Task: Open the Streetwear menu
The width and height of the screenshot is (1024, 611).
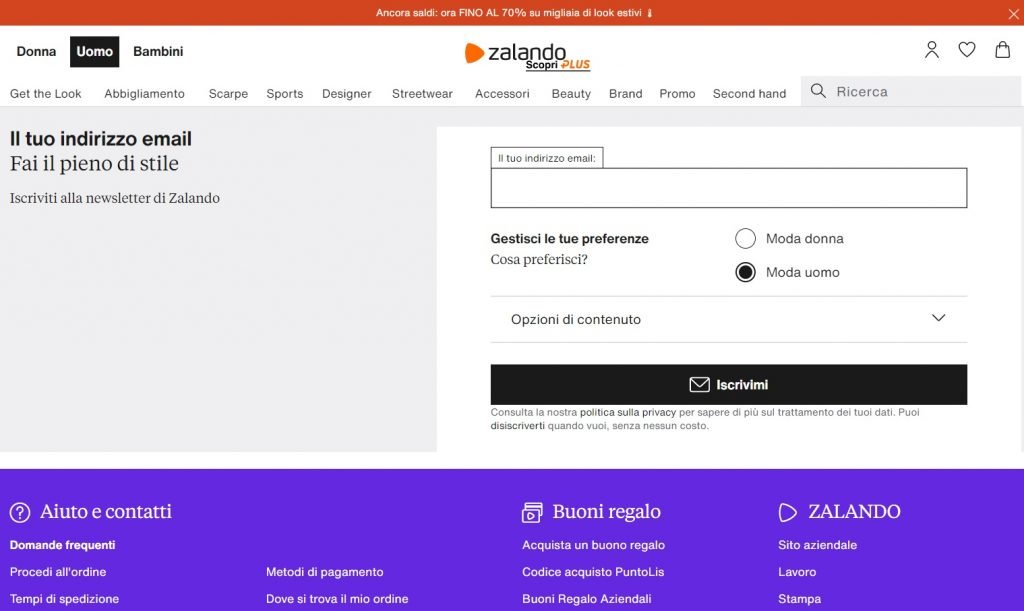Action: click(423, 93)
